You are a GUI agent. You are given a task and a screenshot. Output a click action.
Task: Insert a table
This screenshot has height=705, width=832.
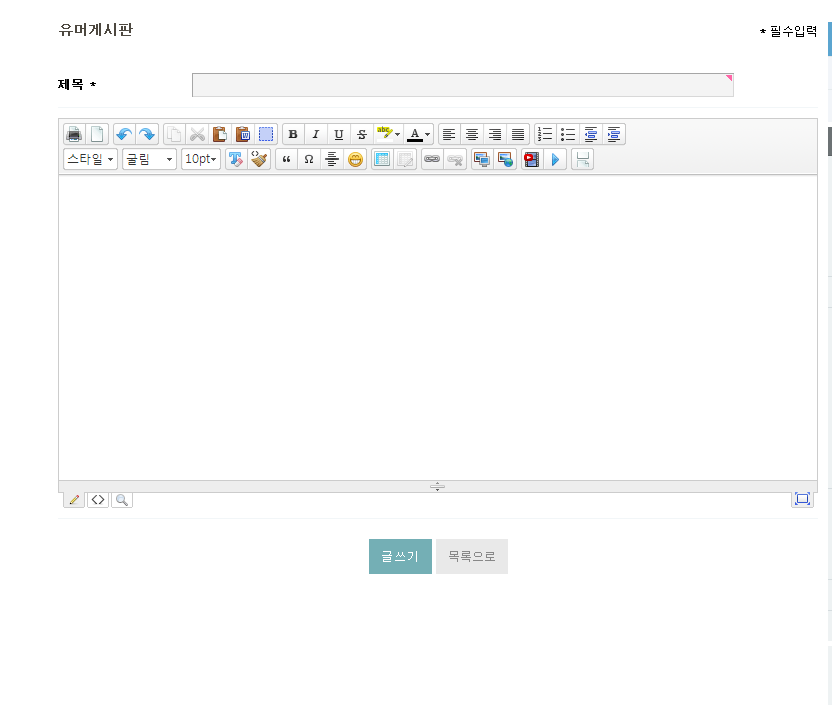(x=382, y=159)
